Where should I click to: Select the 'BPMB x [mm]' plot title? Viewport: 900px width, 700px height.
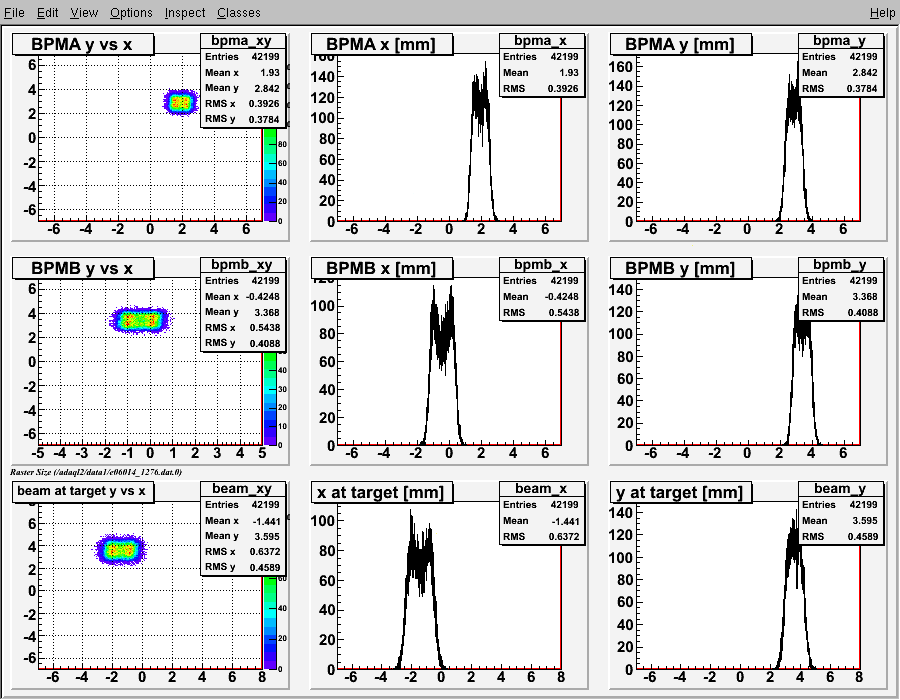coord(382,268)
